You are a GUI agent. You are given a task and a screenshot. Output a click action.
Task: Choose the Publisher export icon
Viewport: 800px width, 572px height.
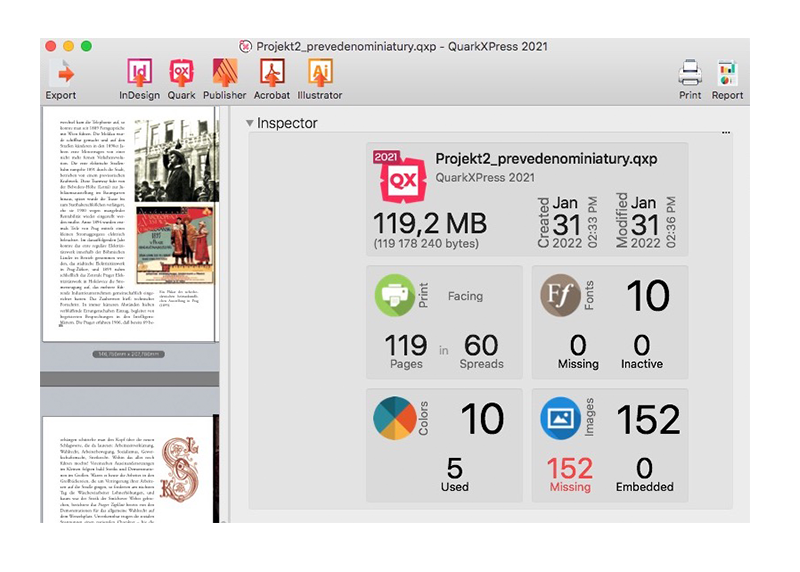click(225, 73)
